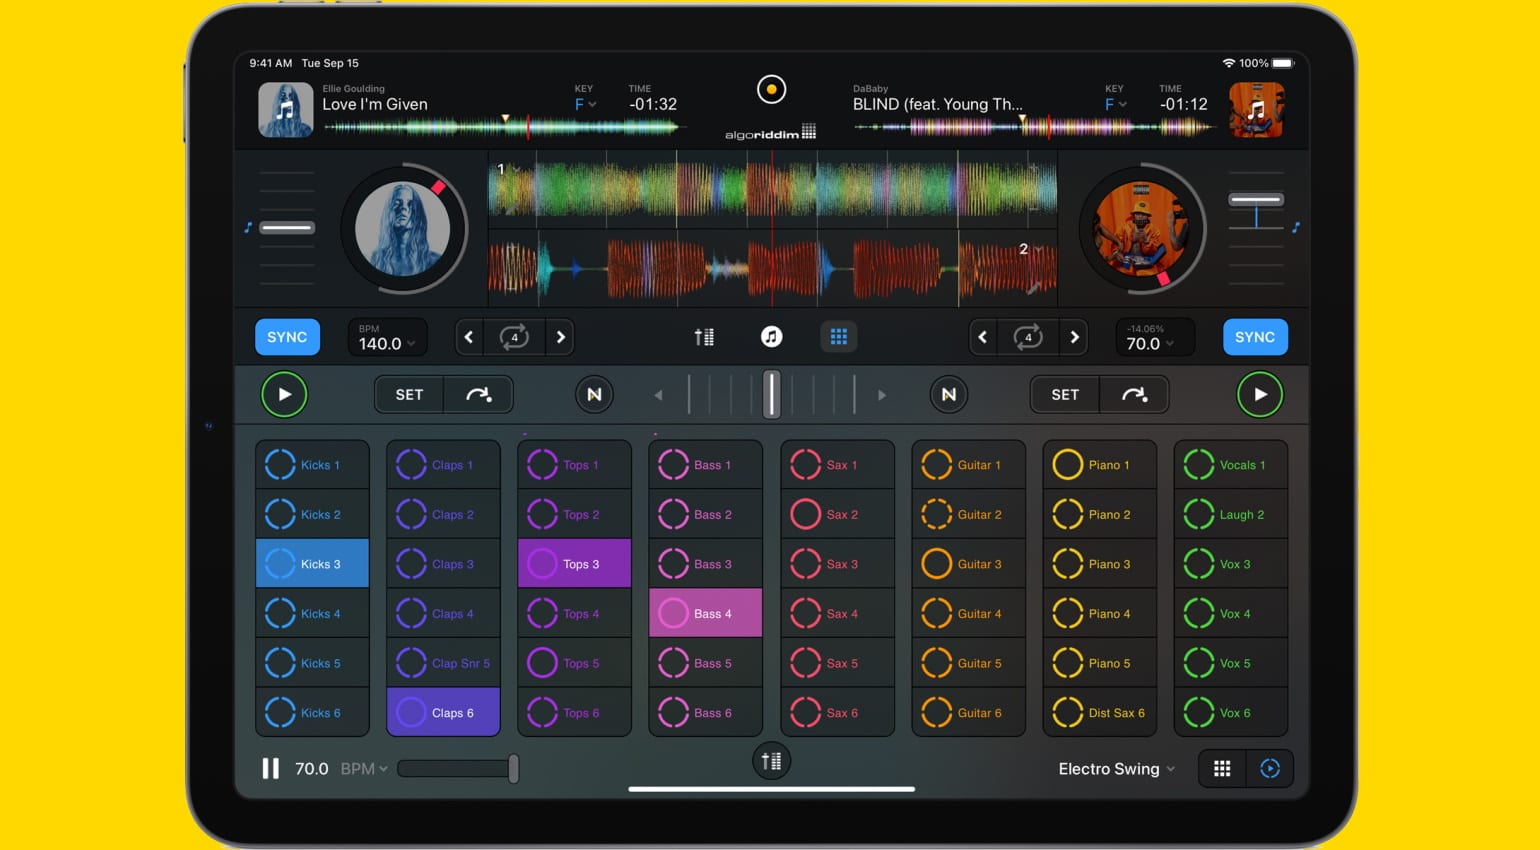Open DaBaby track artwork thumbnail
1540x850 pixels.
pos(1256,109)
